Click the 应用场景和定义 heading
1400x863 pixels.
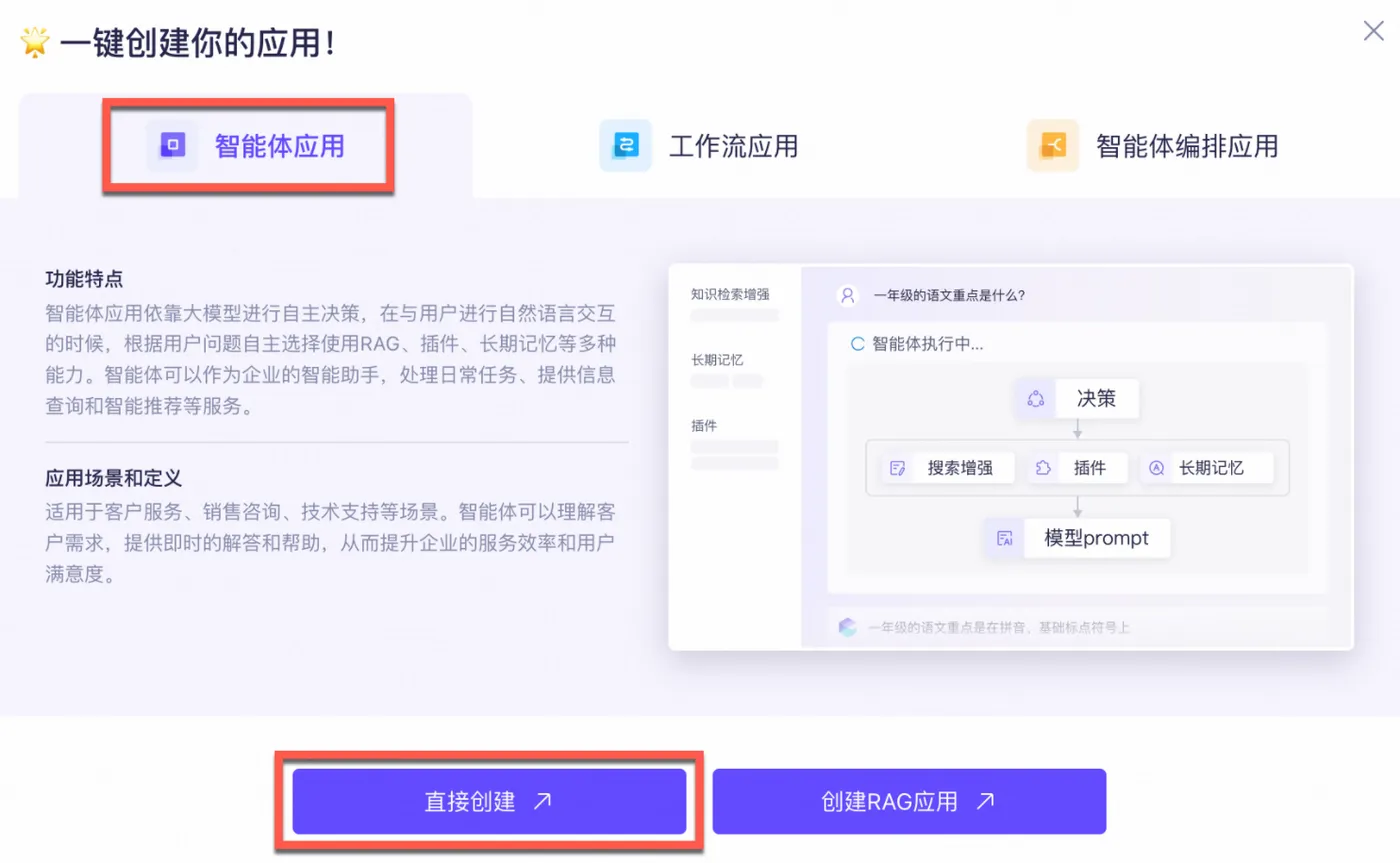tap(113, 478)
